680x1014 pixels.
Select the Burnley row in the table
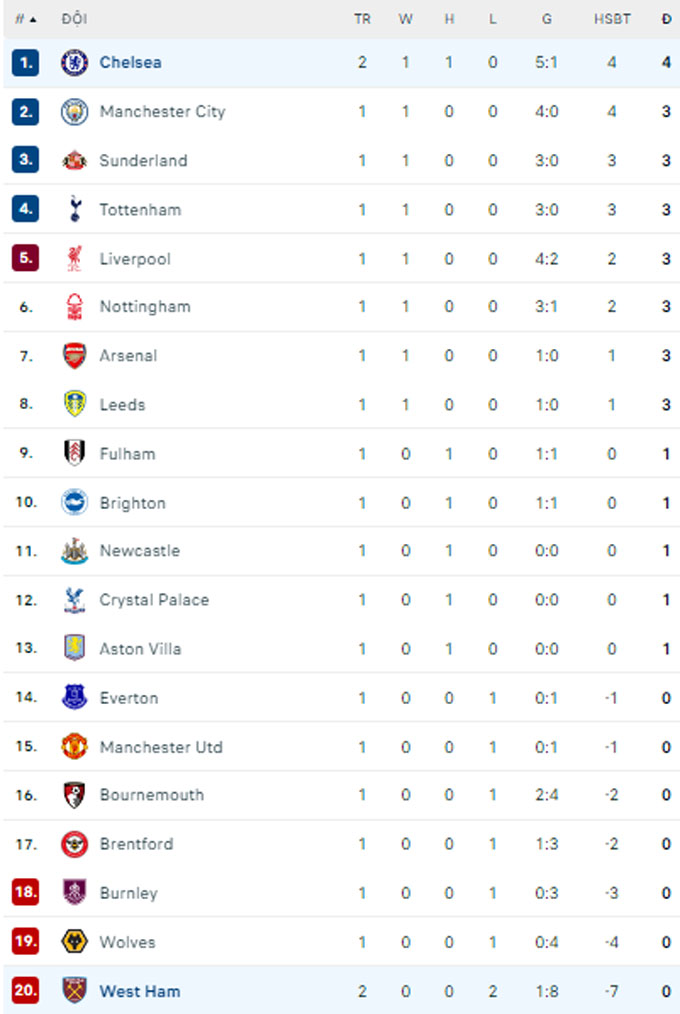pyautogui.click(x=340, y=893)
